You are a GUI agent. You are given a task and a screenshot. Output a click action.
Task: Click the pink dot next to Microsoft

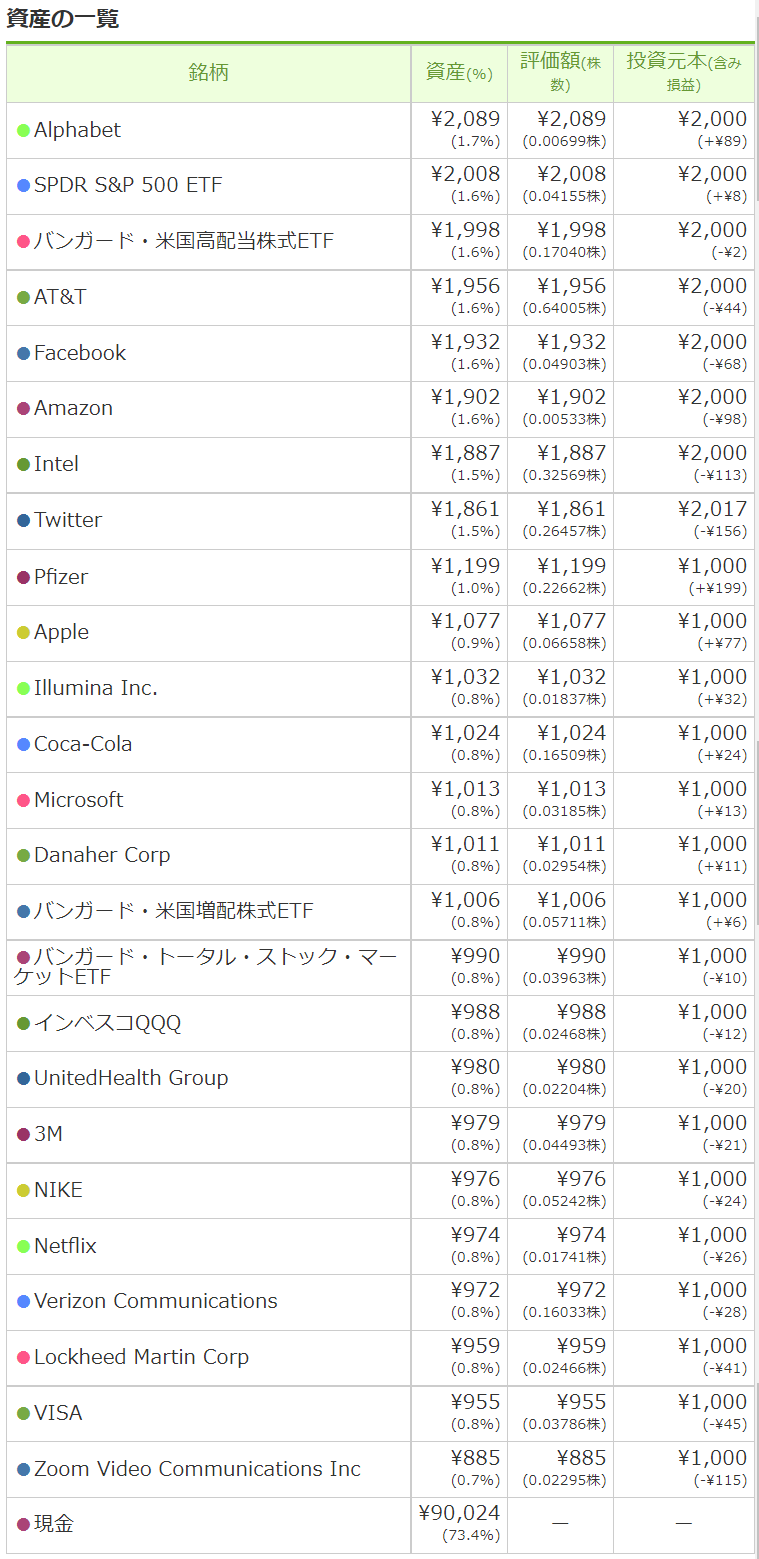click(24, 801)
